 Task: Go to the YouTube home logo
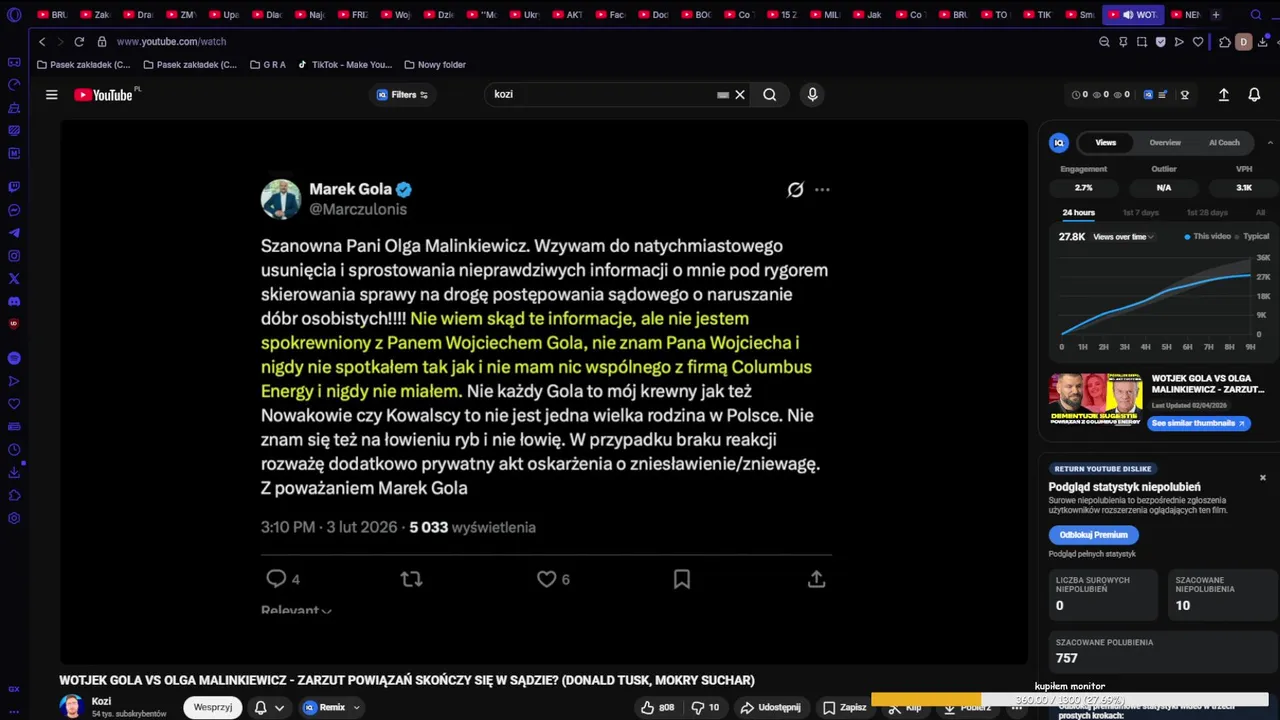pos(104,95)
